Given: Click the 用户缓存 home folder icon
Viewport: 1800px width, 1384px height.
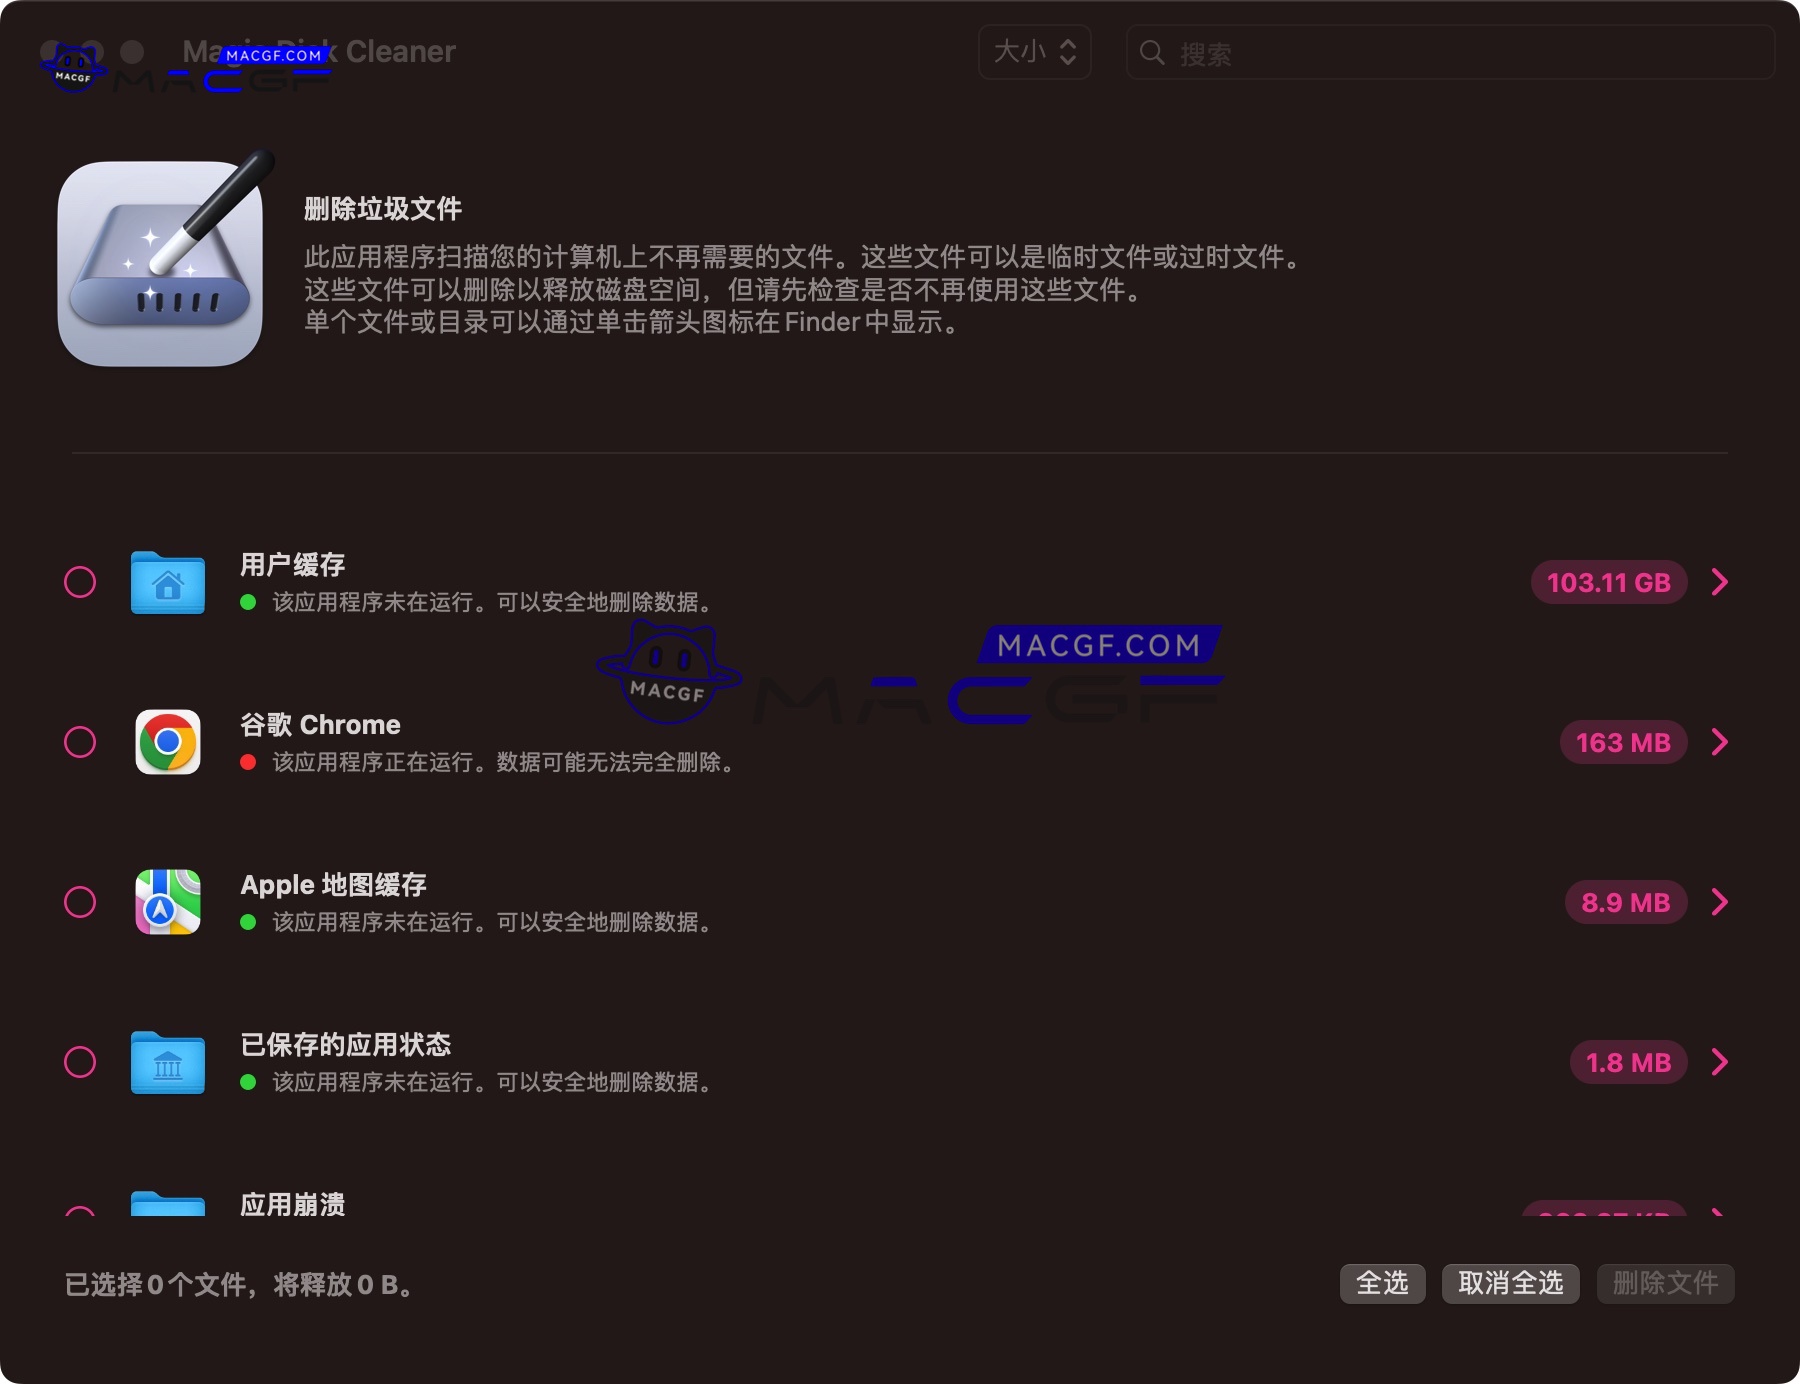Looking at the screenshot, I should (166, 583).
